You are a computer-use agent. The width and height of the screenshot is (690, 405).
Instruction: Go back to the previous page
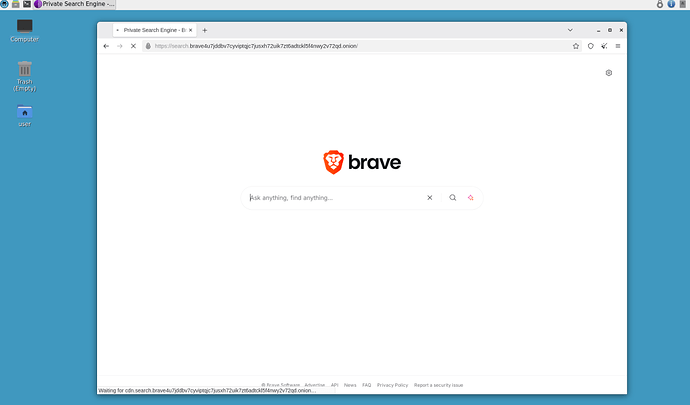[x=106, y=46]
